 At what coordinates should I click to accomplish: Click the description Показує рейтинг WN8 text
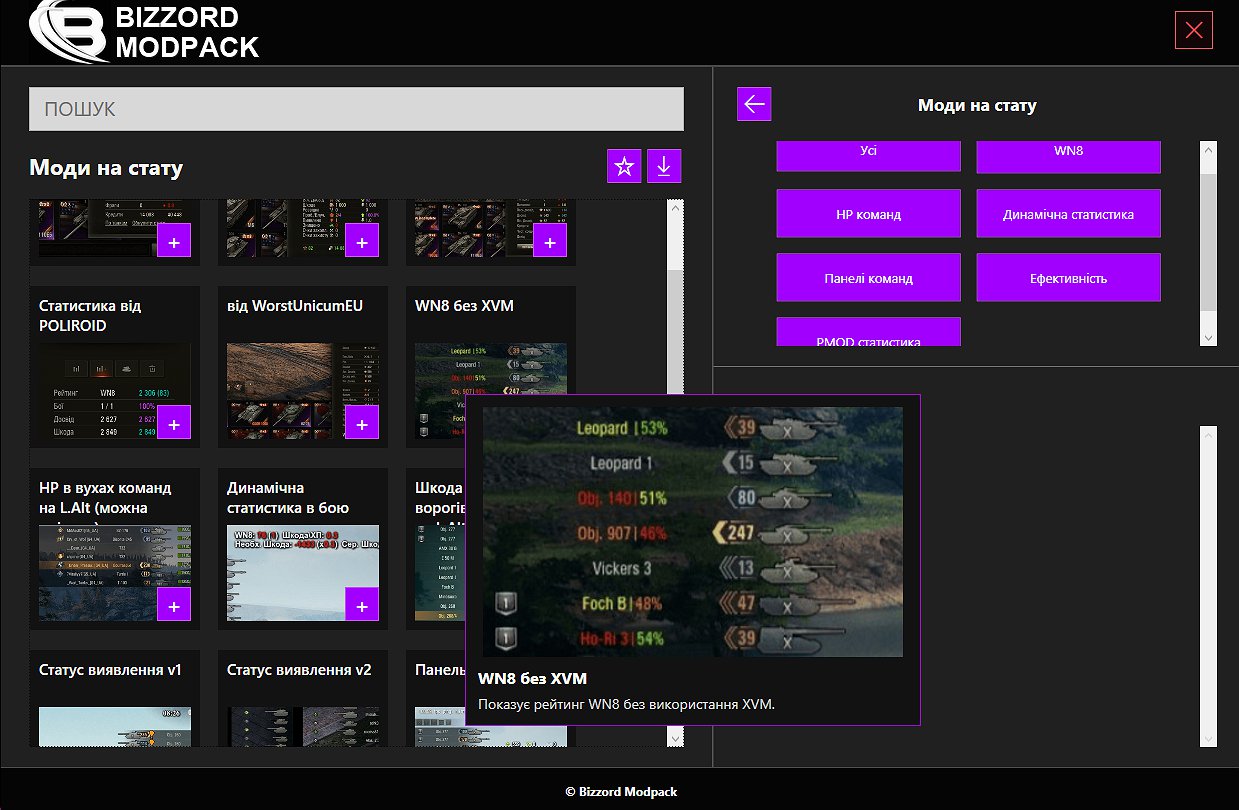627,704
